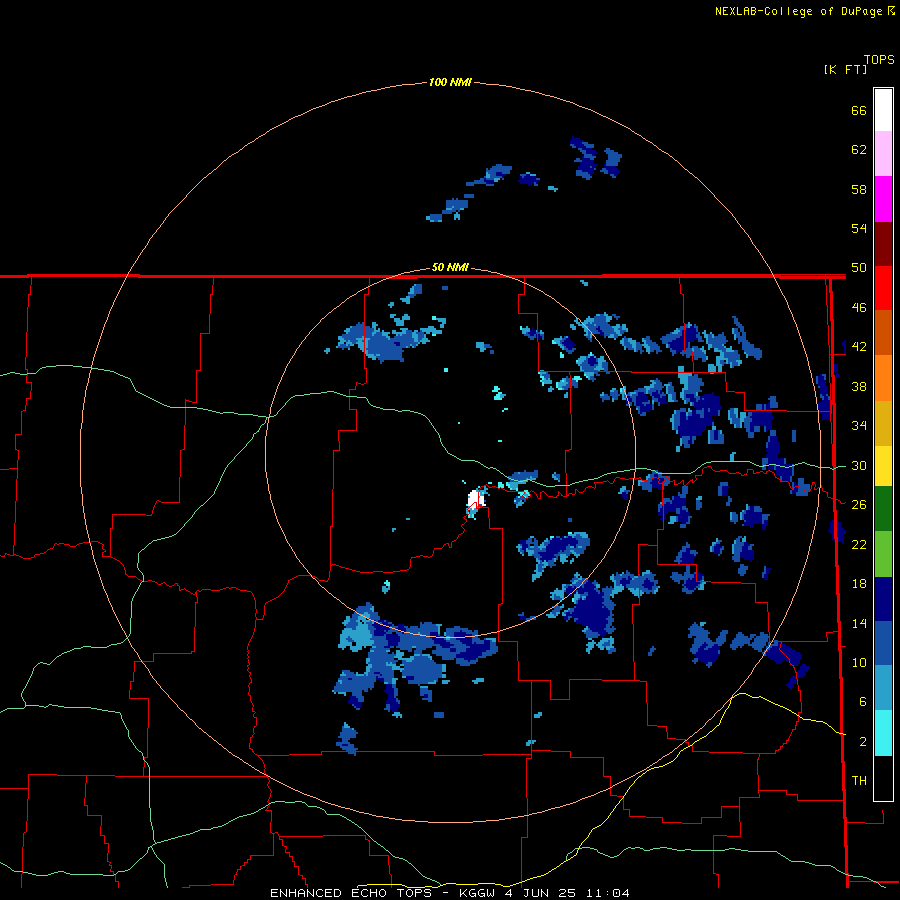
Task: Click the 66 legend value label
Action: [859, 110]
